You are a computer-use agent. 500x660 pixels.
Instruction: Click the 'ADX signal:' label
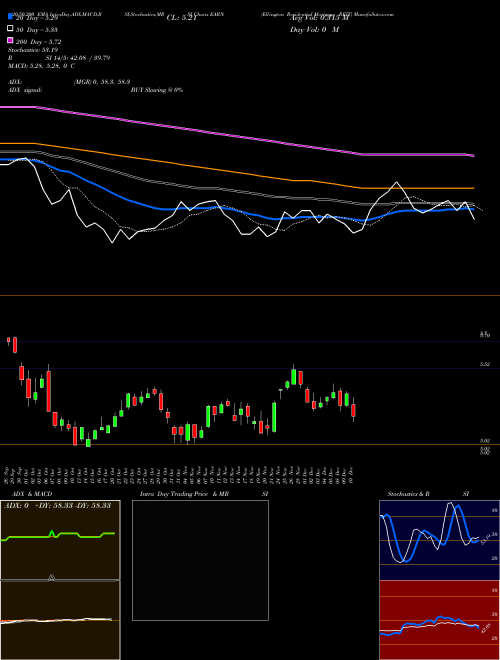[25, 90]
